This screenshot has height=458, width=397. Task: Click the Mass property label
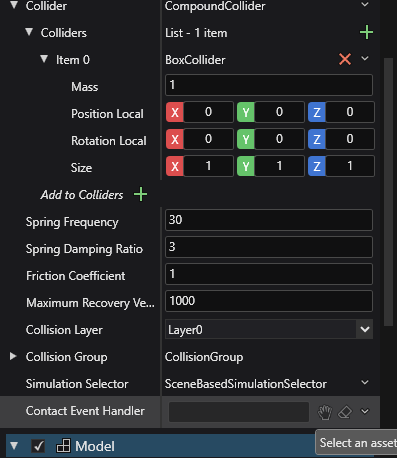(85, 87)
